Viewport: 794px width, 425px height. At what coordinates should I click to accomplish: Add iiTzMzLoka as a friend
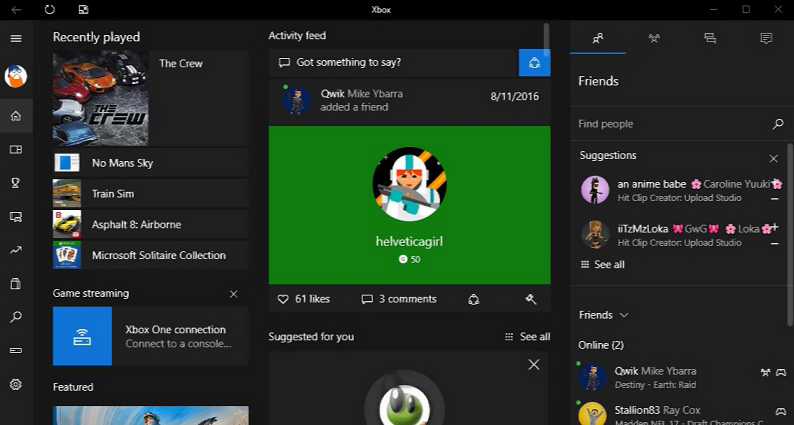pos(774,227)
